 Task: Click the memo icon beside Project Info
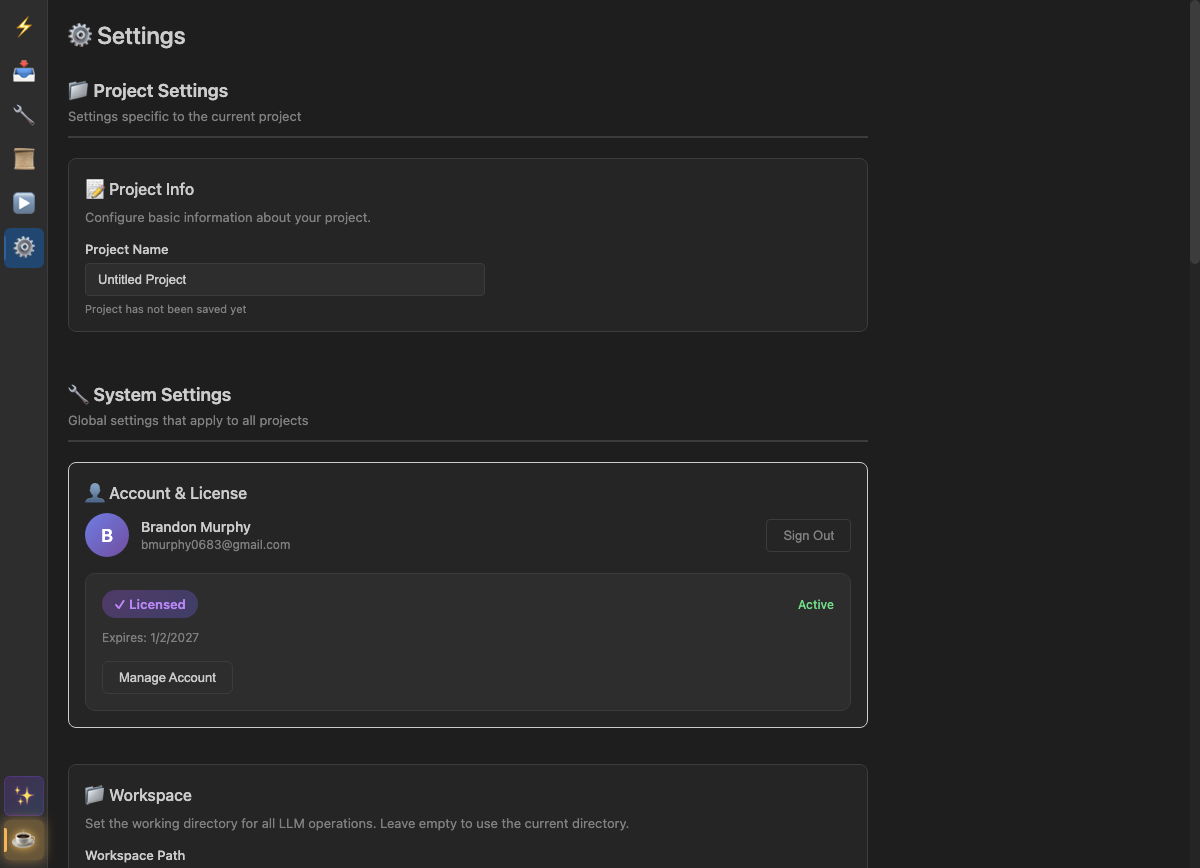pyautogui.click(x=95, y=188)
